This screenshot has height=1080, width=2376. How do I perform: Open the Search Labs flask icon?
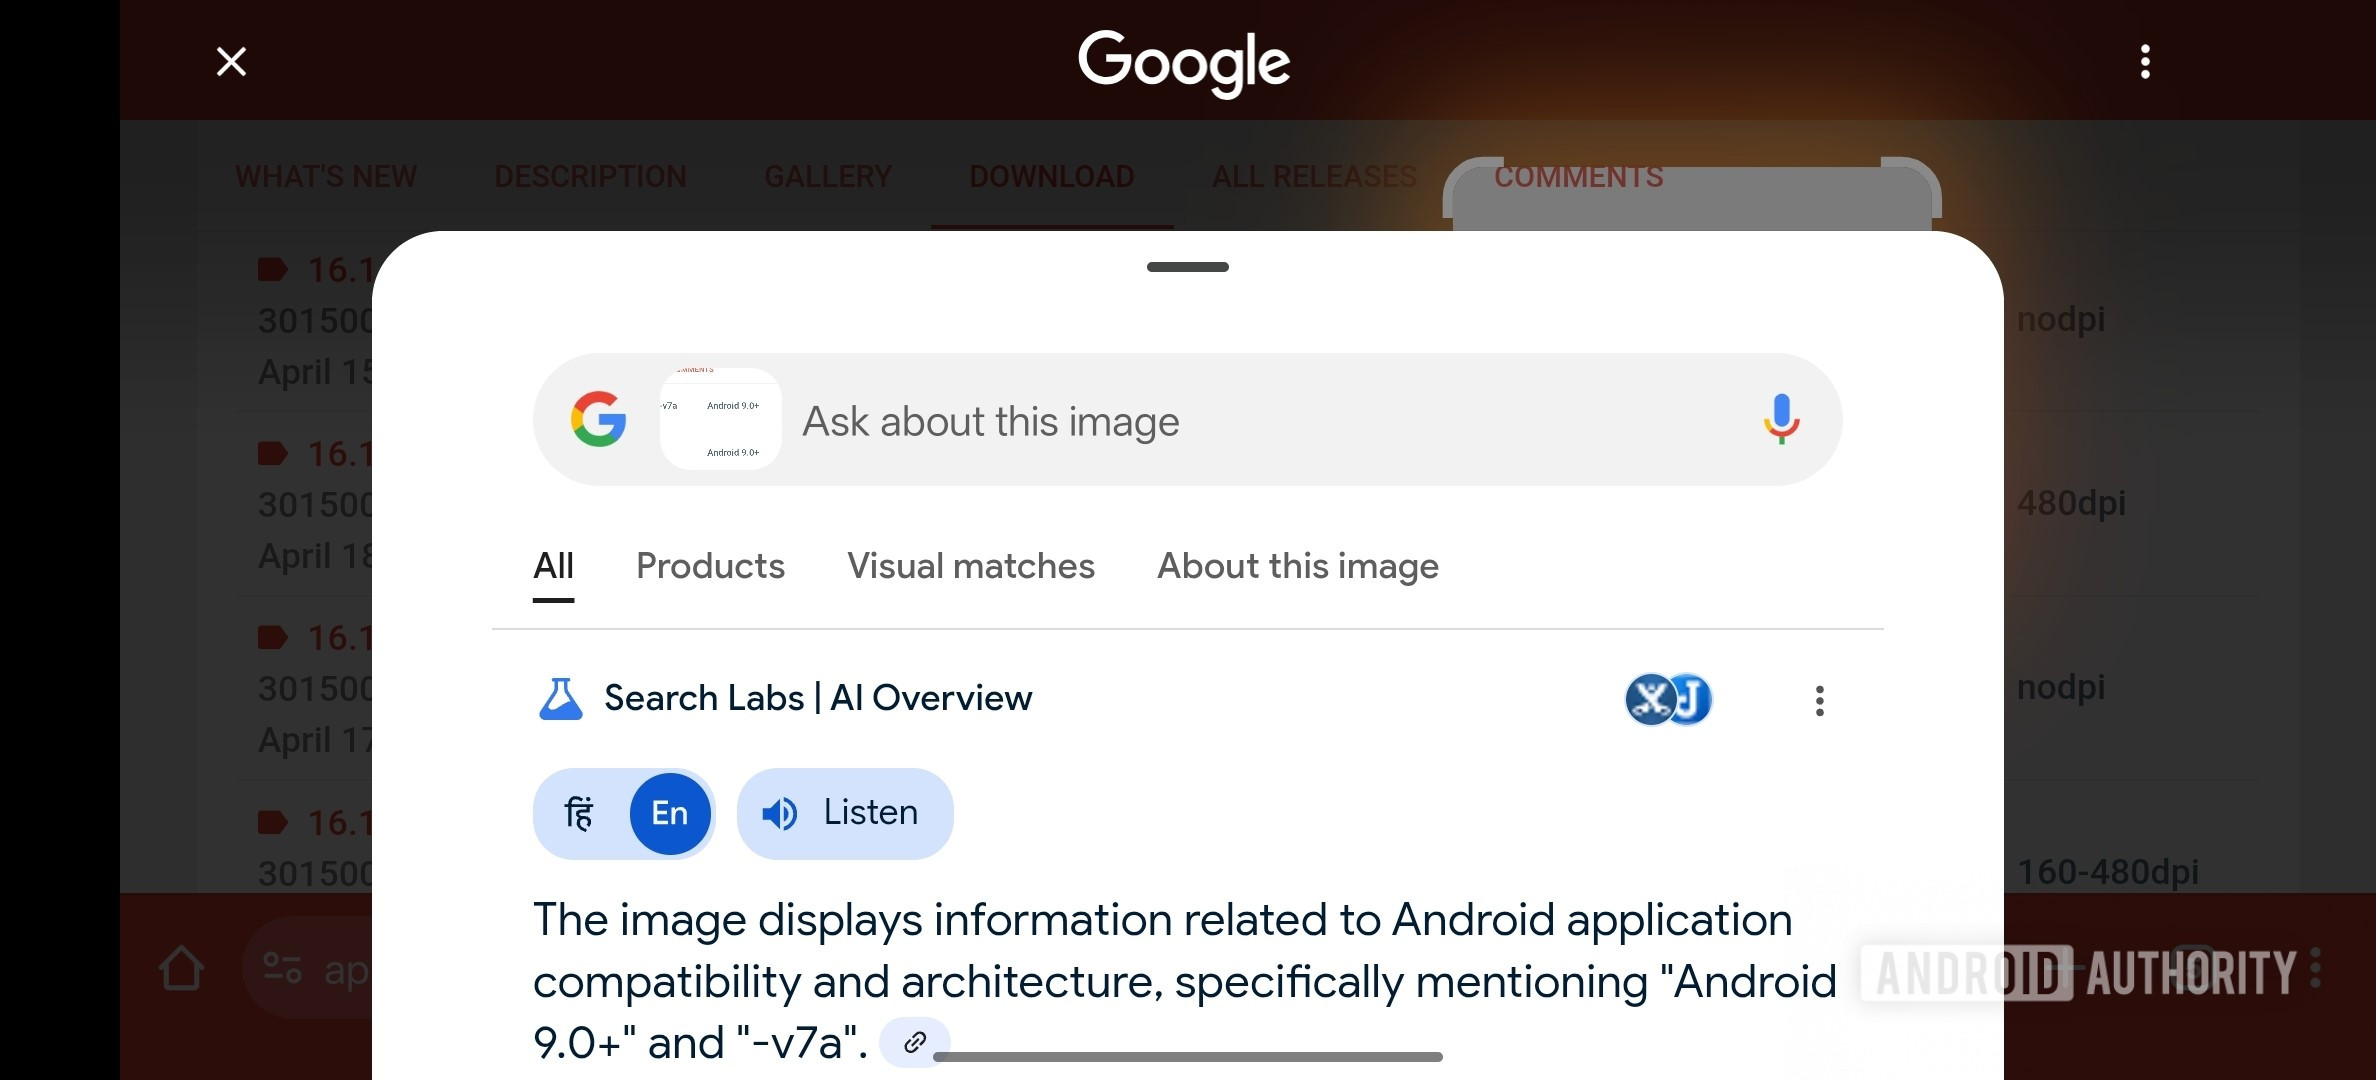click(560, 699)
